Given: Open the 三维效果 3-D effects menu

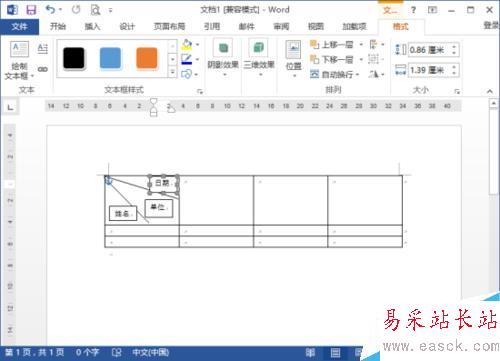Looking at the screenshot, I should pyautogui.click(x=259, y=58).
